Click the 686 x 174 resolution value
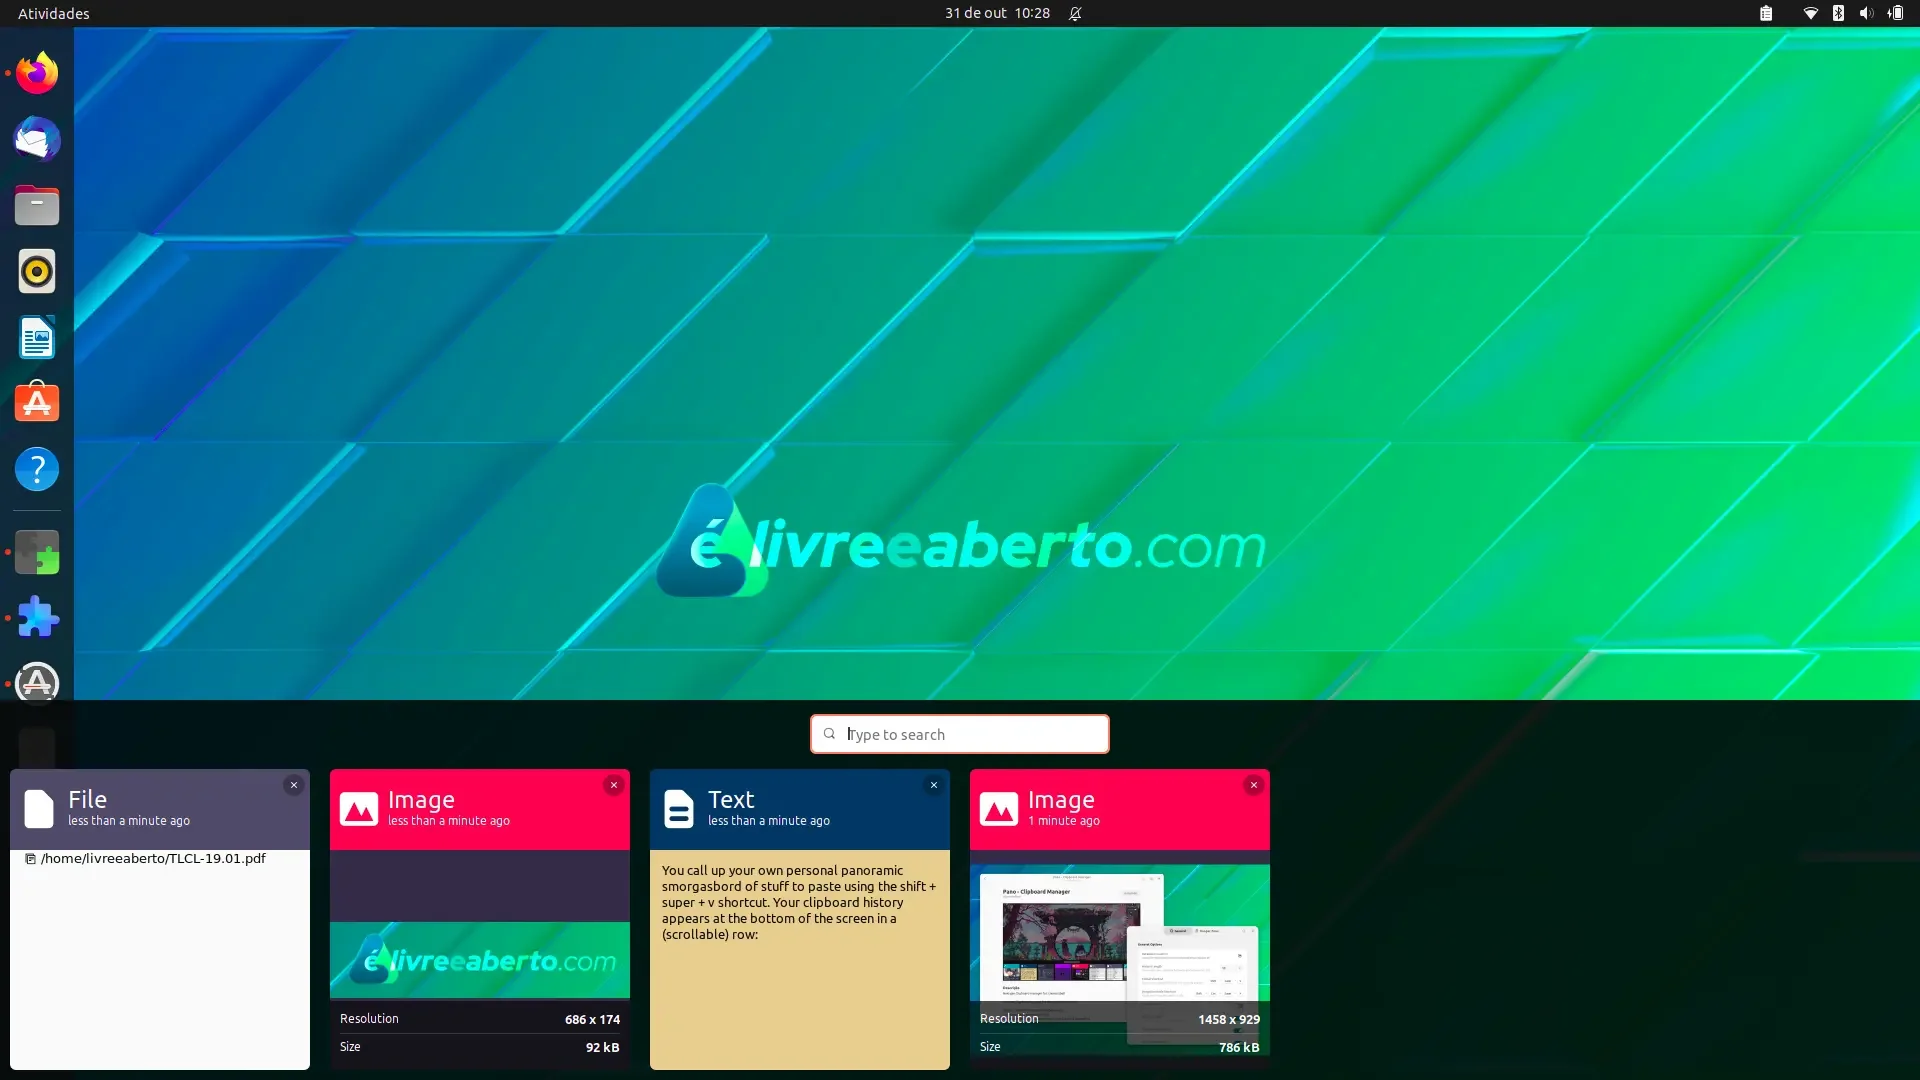The height and width of the screenshot is (1080, 1920). tap(592, 1019)
